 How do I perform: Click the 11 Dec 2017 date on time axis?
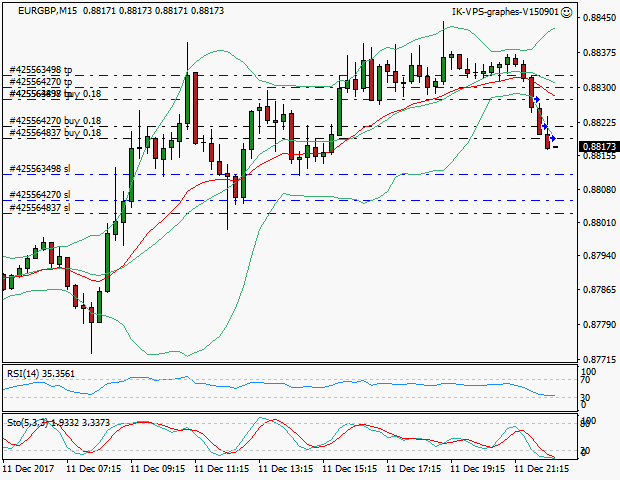(28, 467)
